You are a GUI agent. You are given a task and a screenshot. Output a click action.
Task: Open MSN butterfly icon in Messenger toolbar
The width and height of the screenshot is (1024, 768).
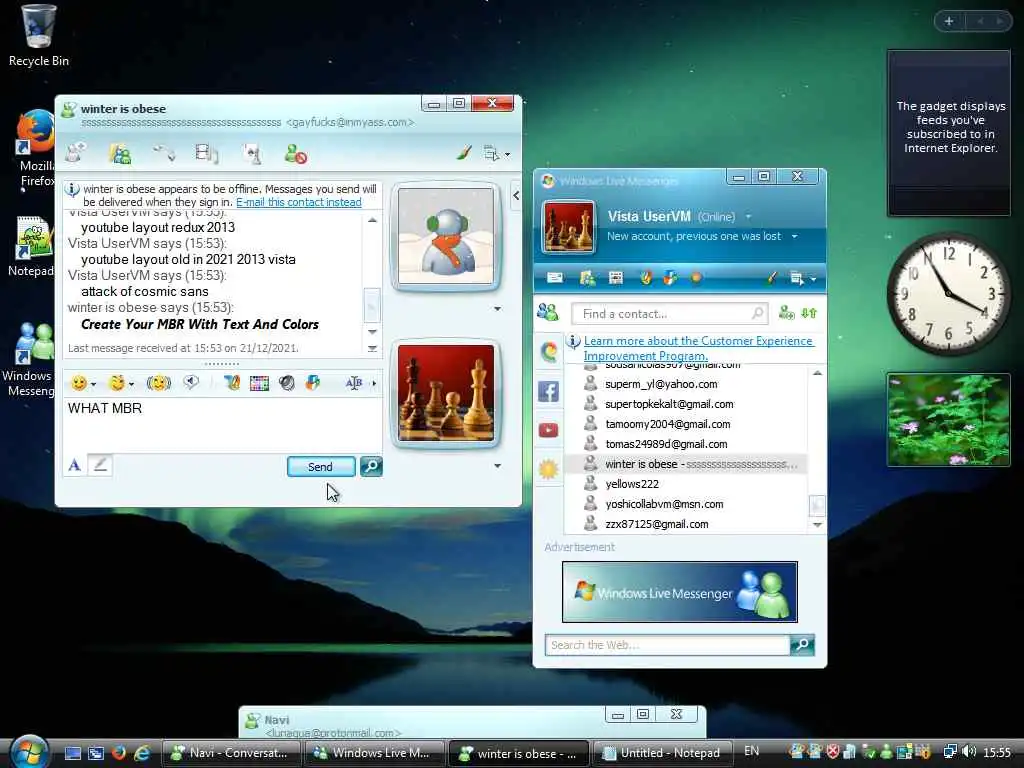pyautogui.click(x=645, y=278)
